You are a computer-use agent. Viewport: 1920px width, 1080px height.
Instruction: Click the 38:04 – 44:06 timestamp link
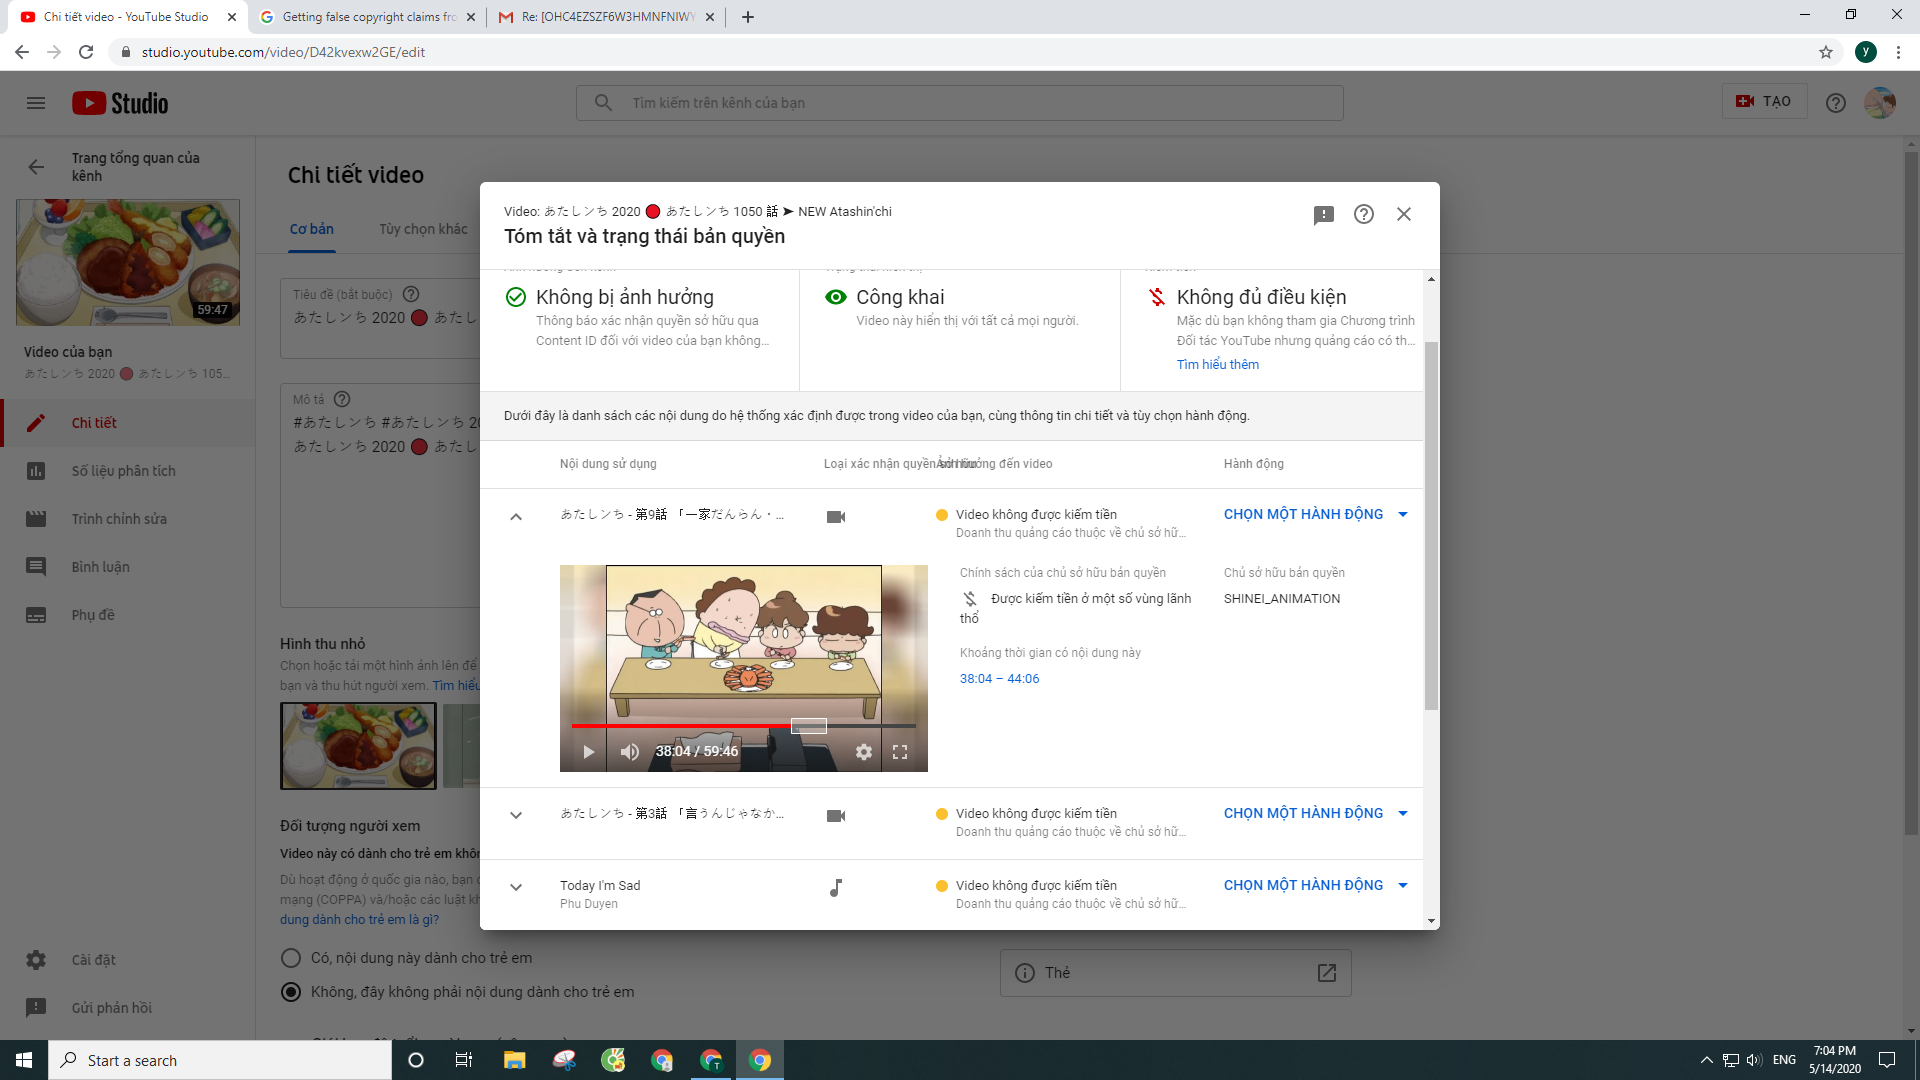click(999, 679)
